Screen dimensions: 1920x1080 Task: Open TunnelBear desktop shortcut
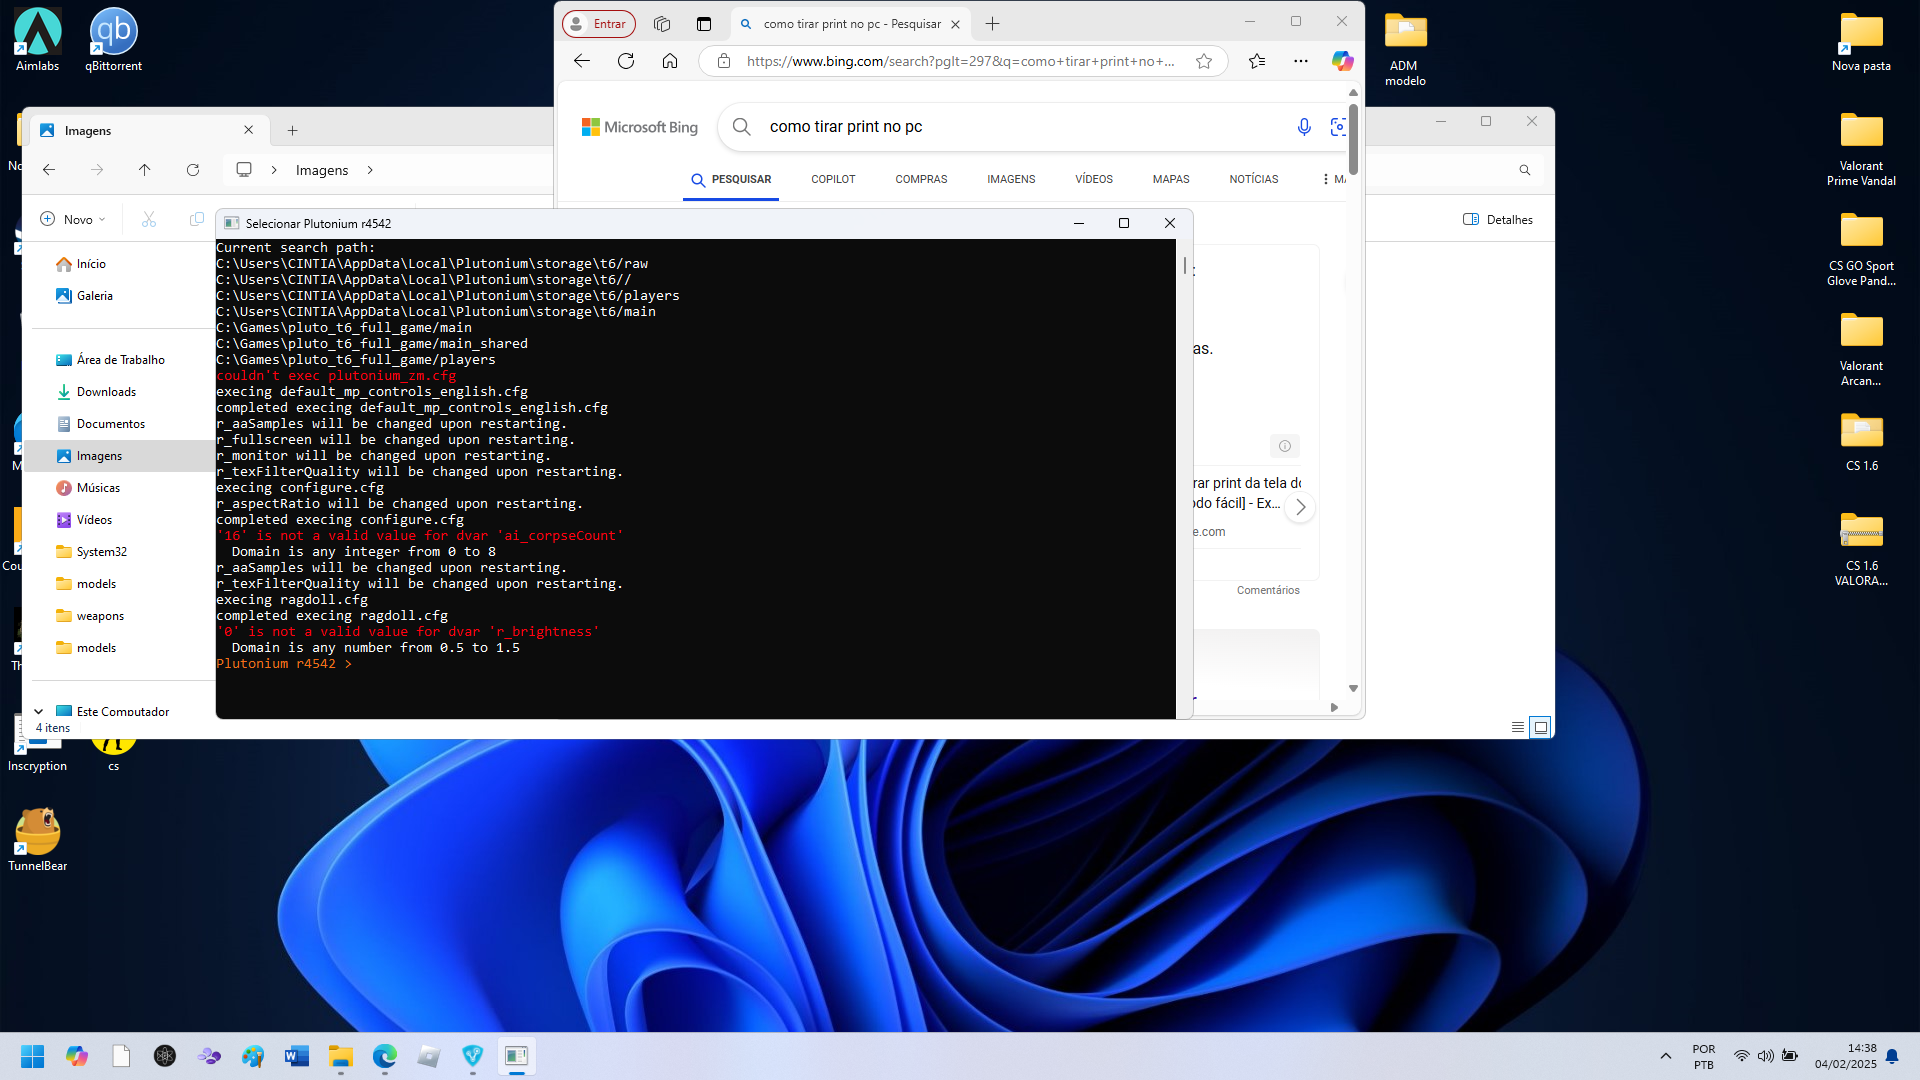tap(37, 840)
